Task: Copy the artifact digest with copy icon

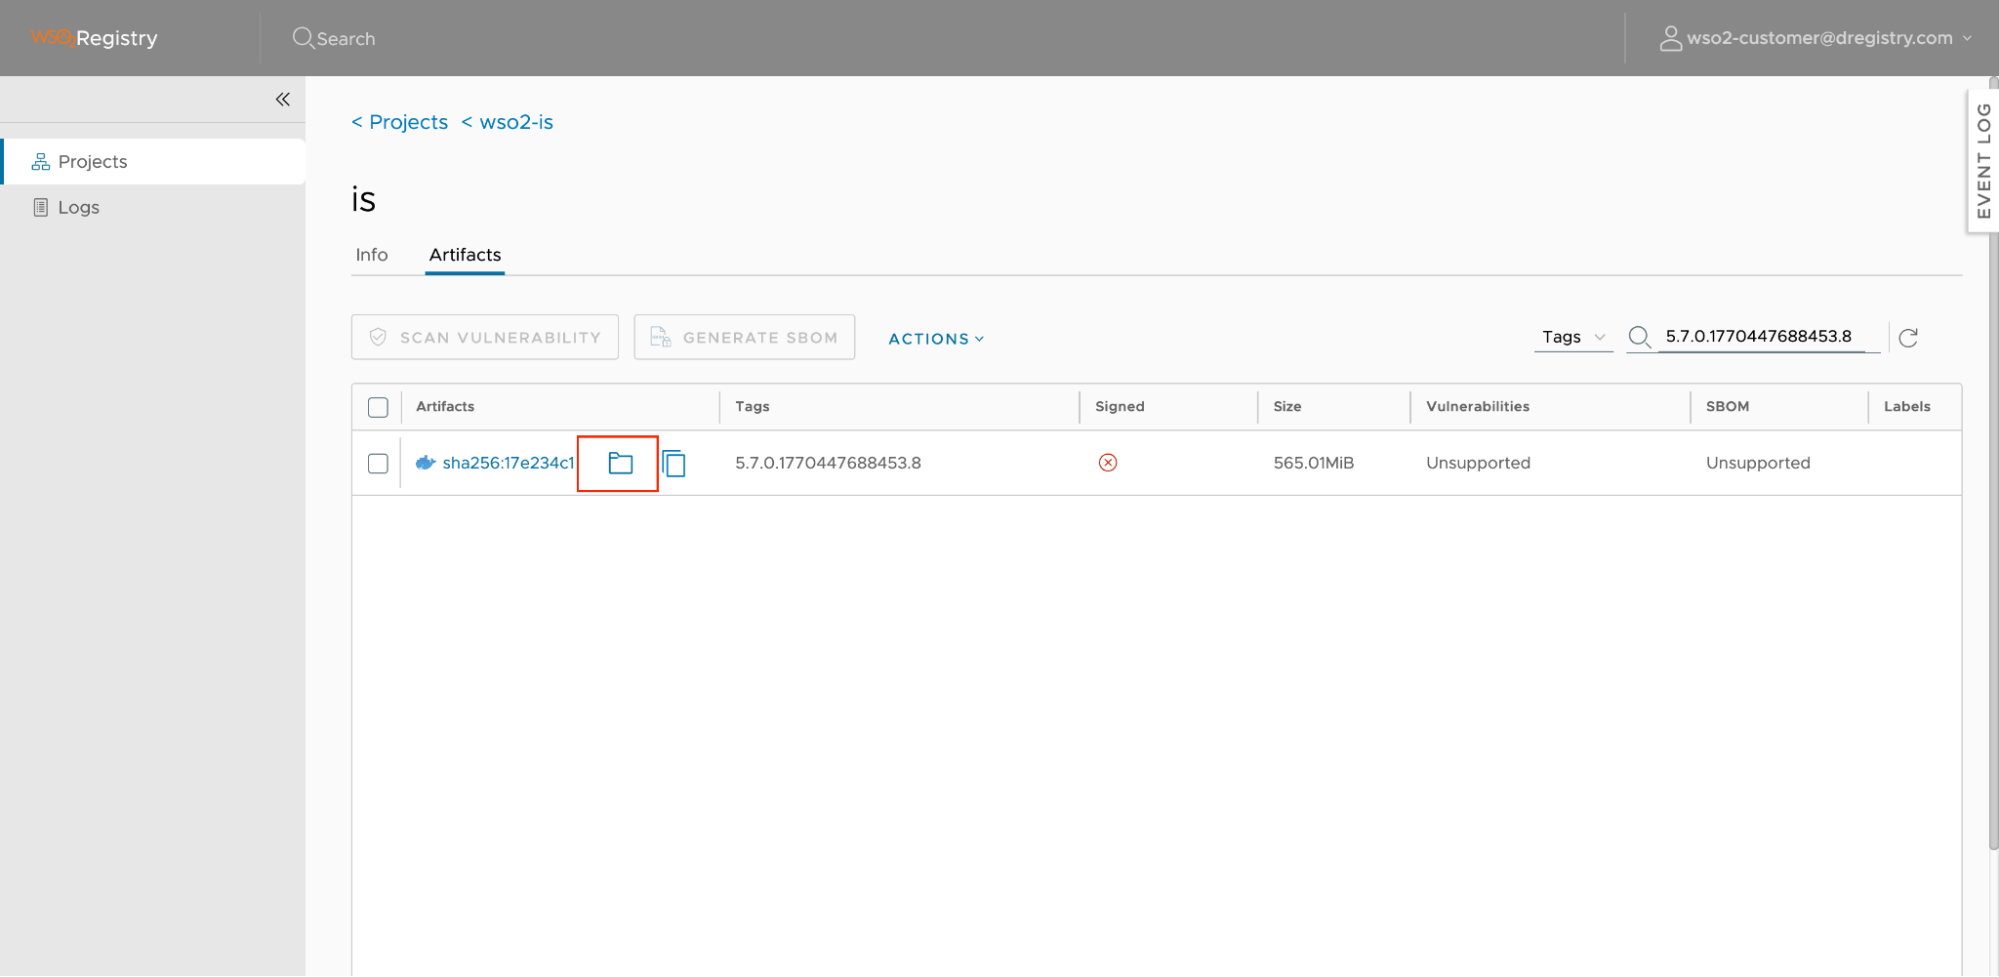Action: pyautogui.click(x=675, y=464)
